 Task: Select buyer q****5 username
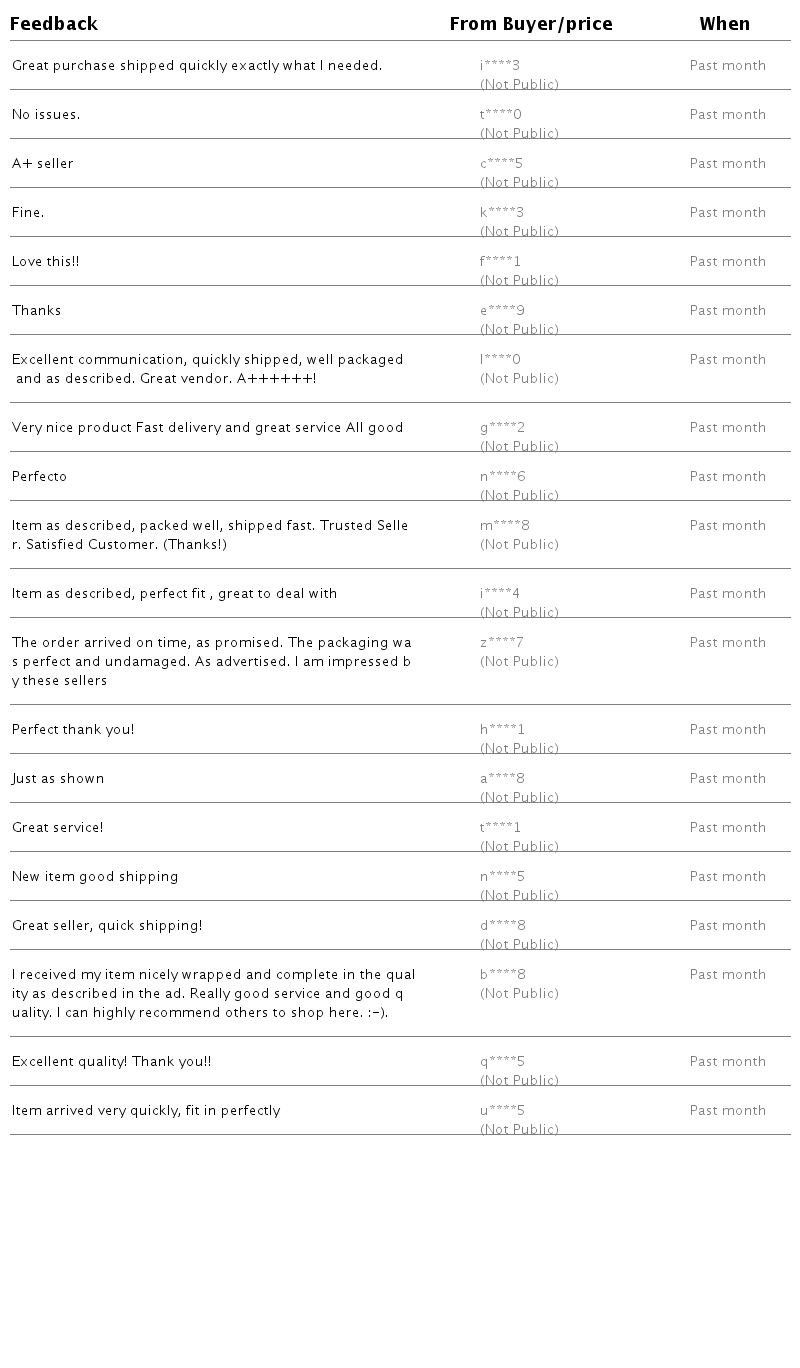502,1062
